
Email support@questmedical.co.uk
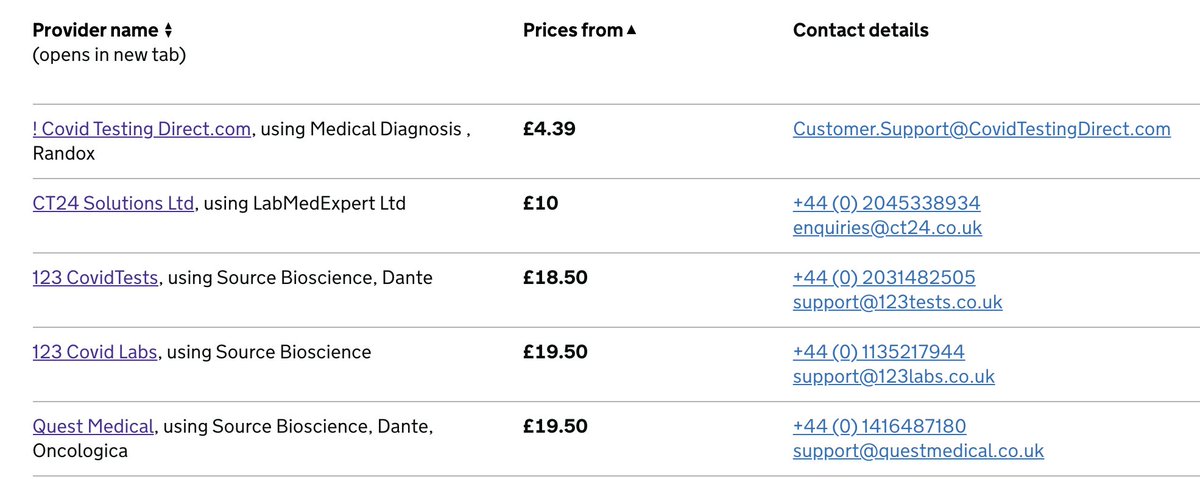(x=918, y=451)
